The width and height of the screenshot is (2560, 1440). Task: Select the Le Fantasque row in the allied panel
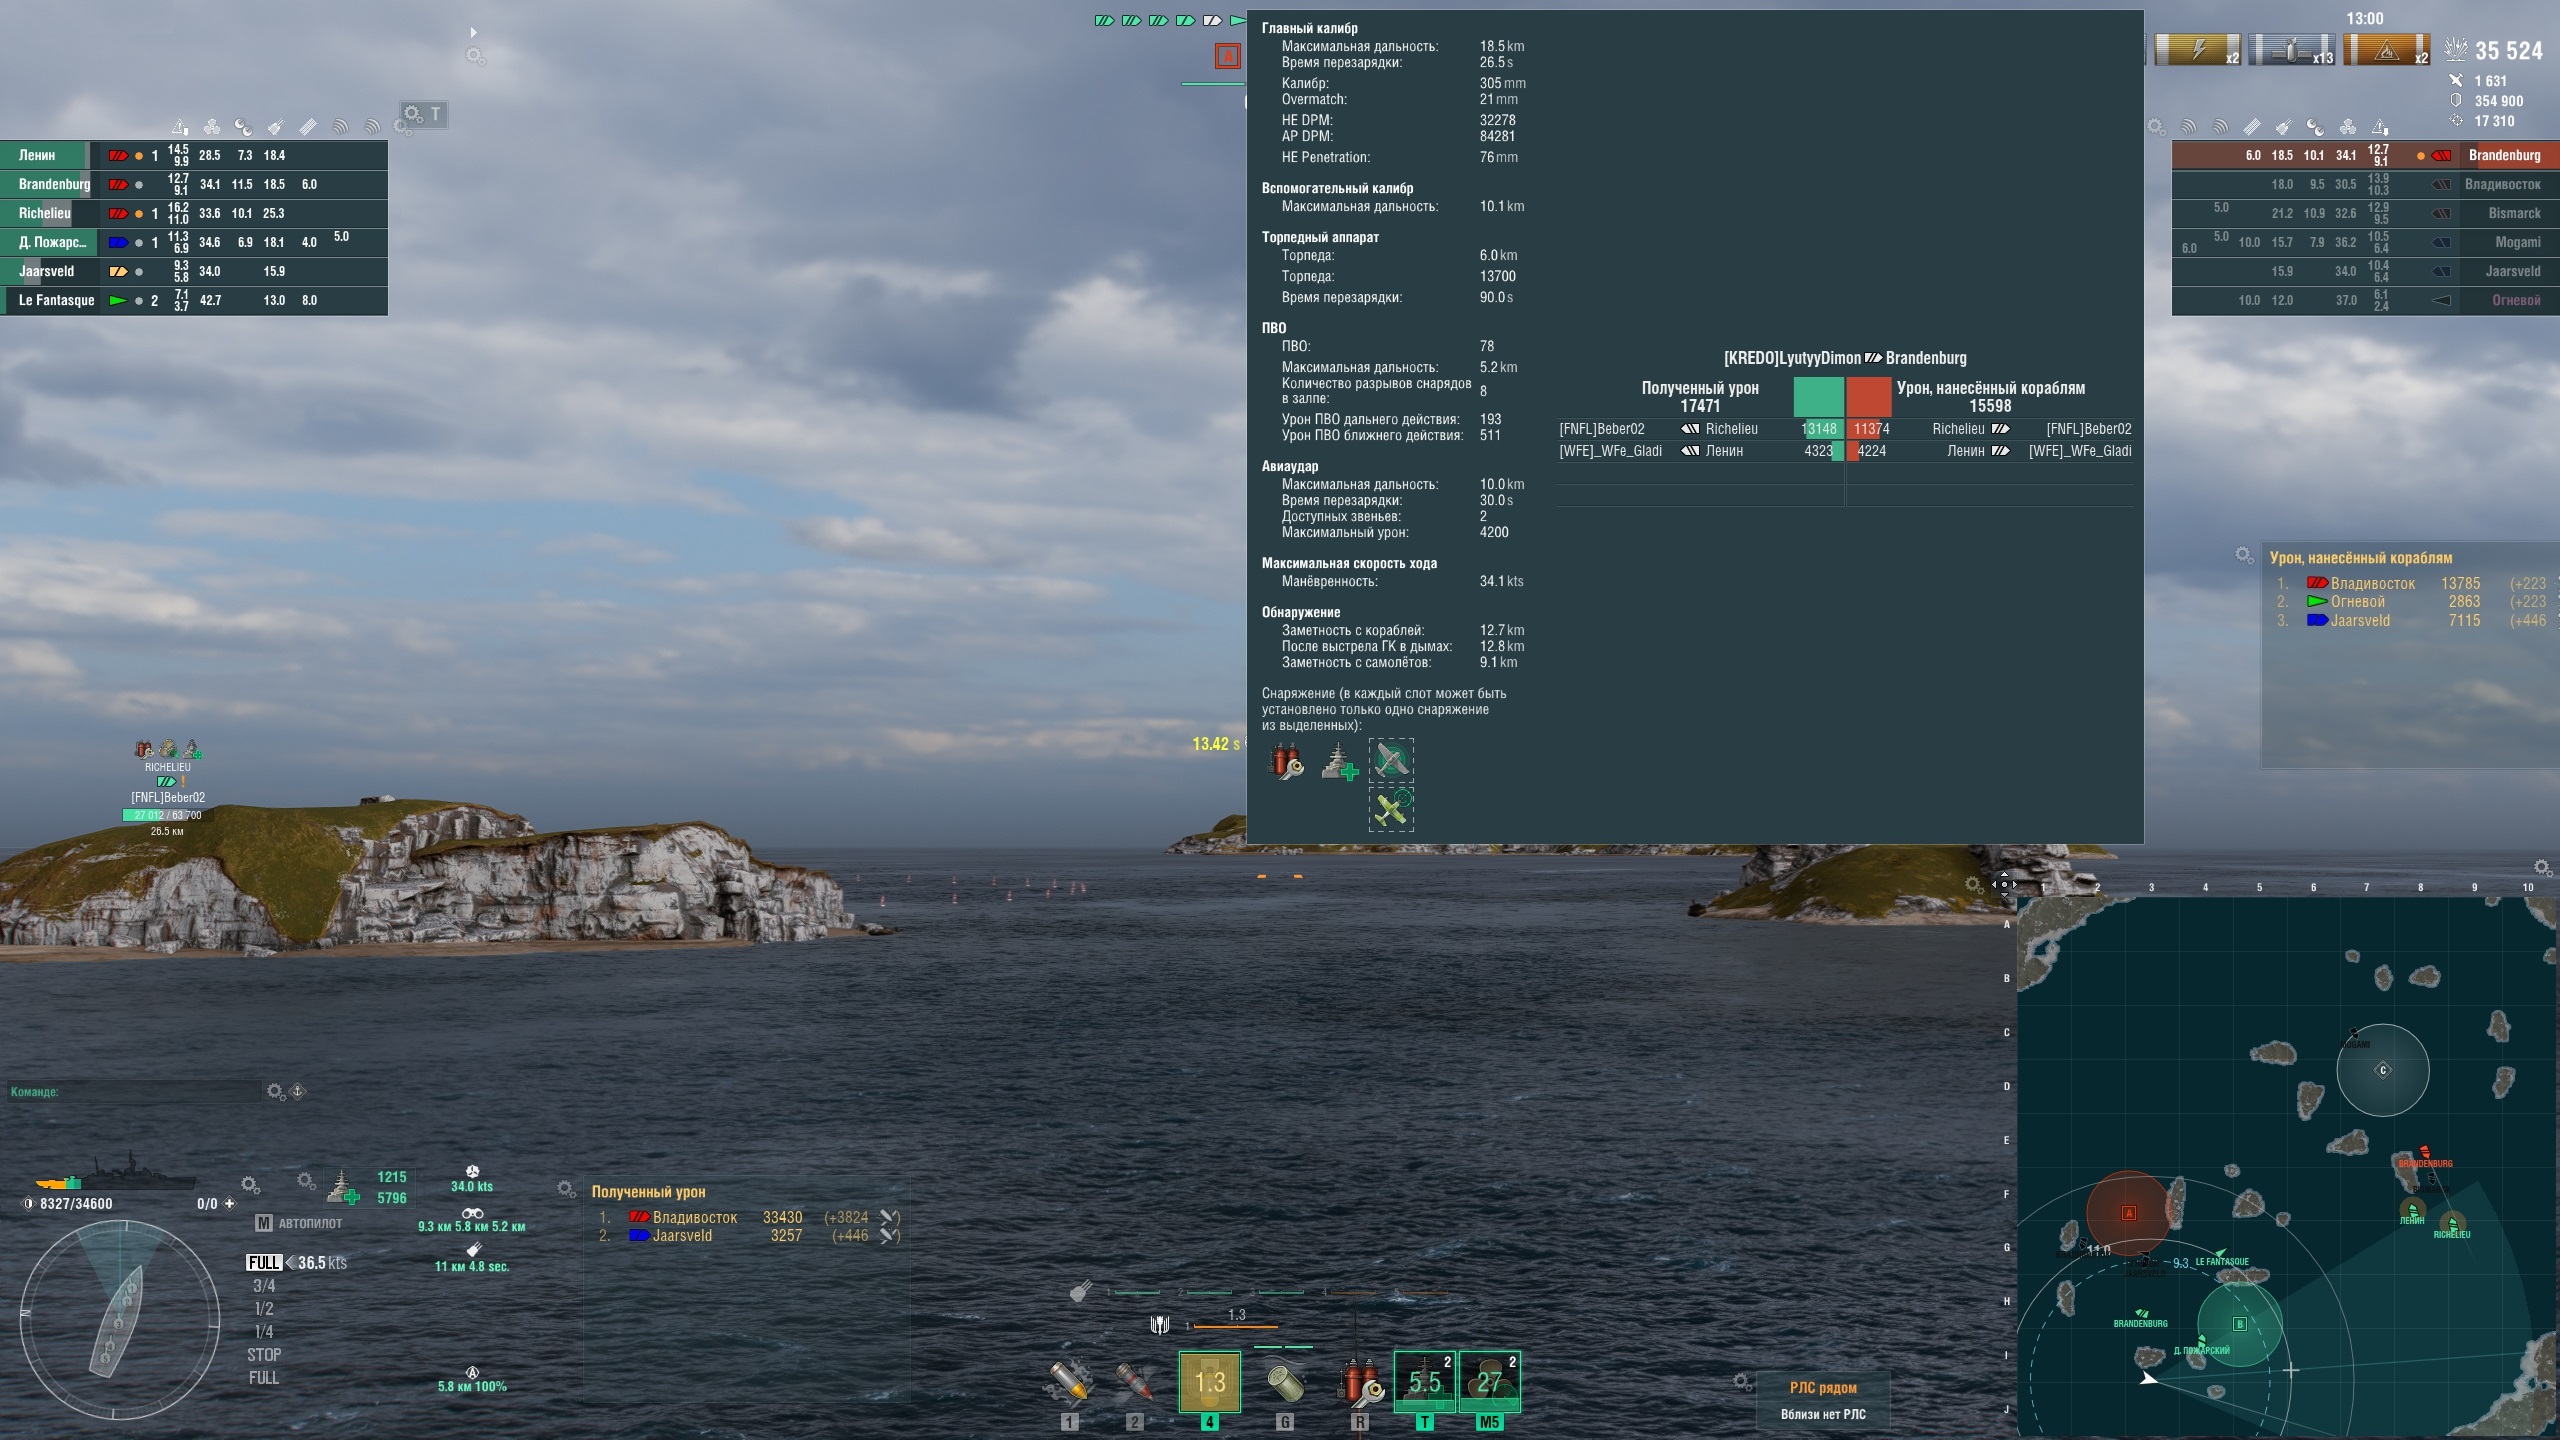pyautogui.click(x=194, y=300)
